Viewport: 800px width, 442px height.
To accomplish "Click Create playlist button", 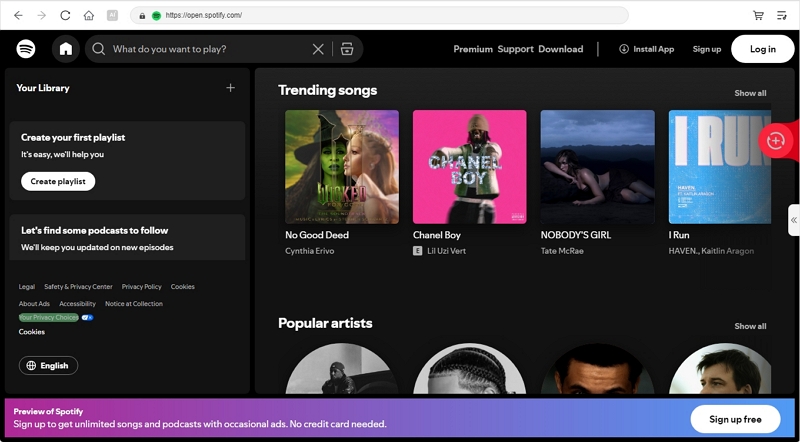I will pos(58,181).
